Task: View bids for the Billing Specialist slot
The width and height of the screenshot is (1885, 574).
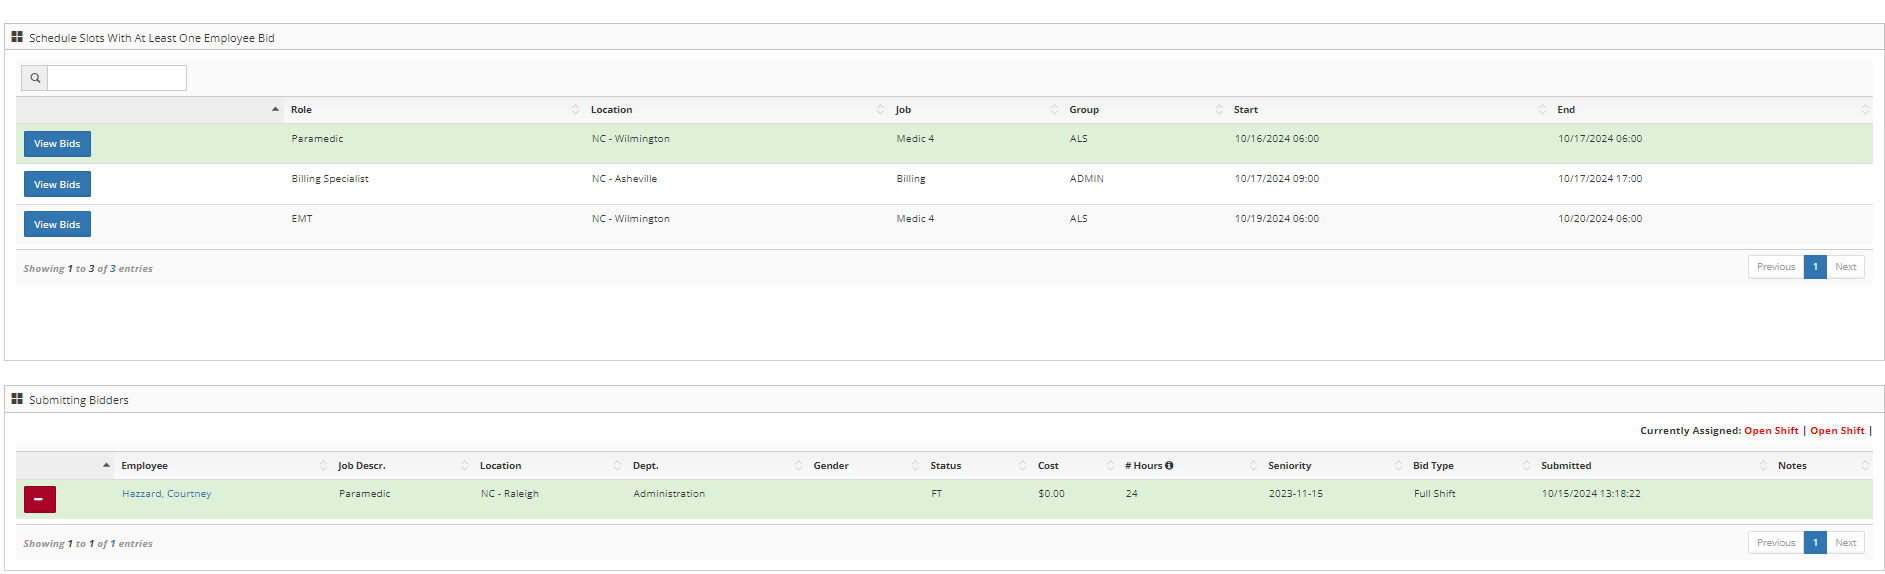Action: [57, 184]
